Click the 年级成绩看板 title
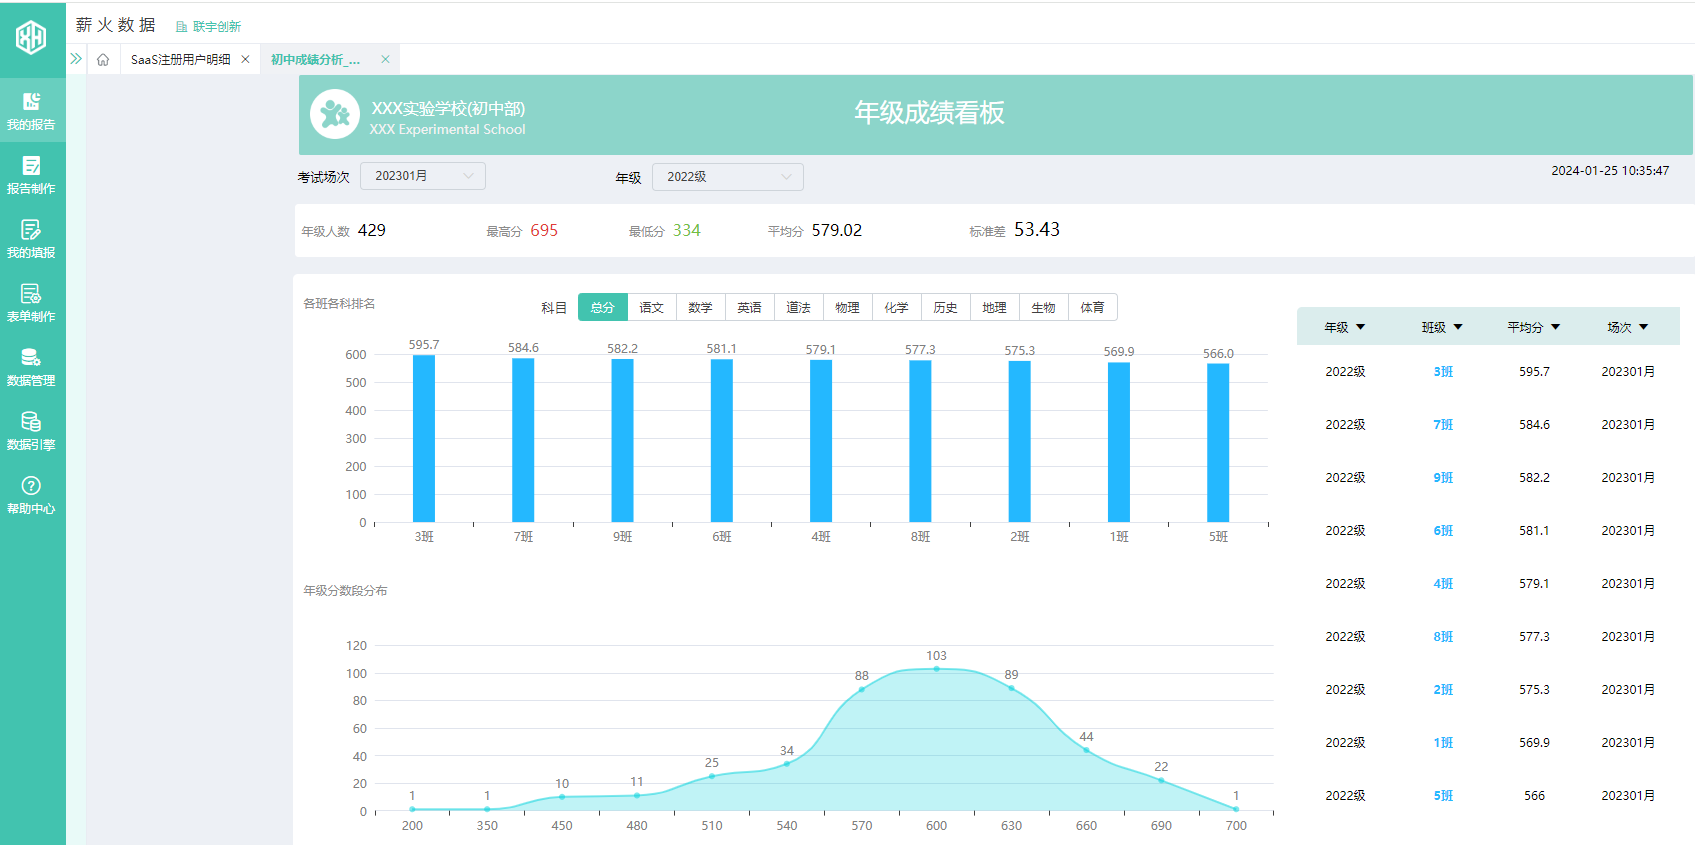The height and width of the screenshot is (845, 1695). point(929,113)
